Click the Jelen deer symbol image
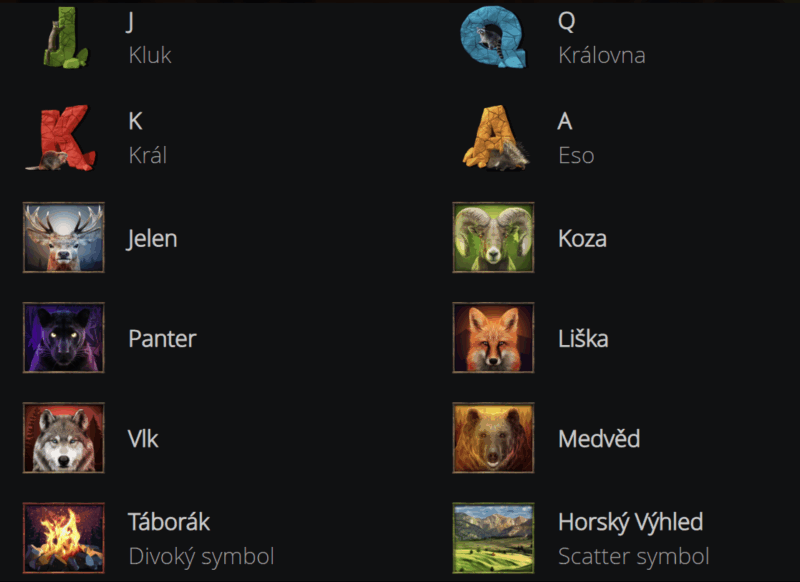The image size is (800, 582). pyautogui.click(x=64, y=237)
